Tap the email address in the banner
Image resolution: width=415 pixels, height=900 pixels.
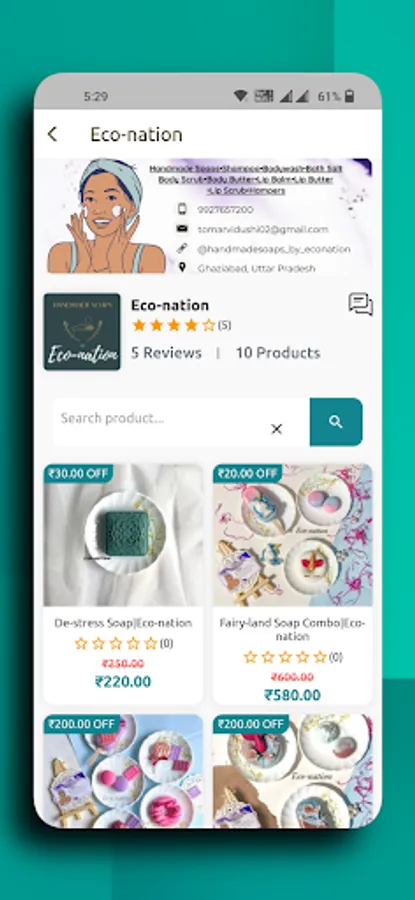pyautogui.click(x=263, y=229)
